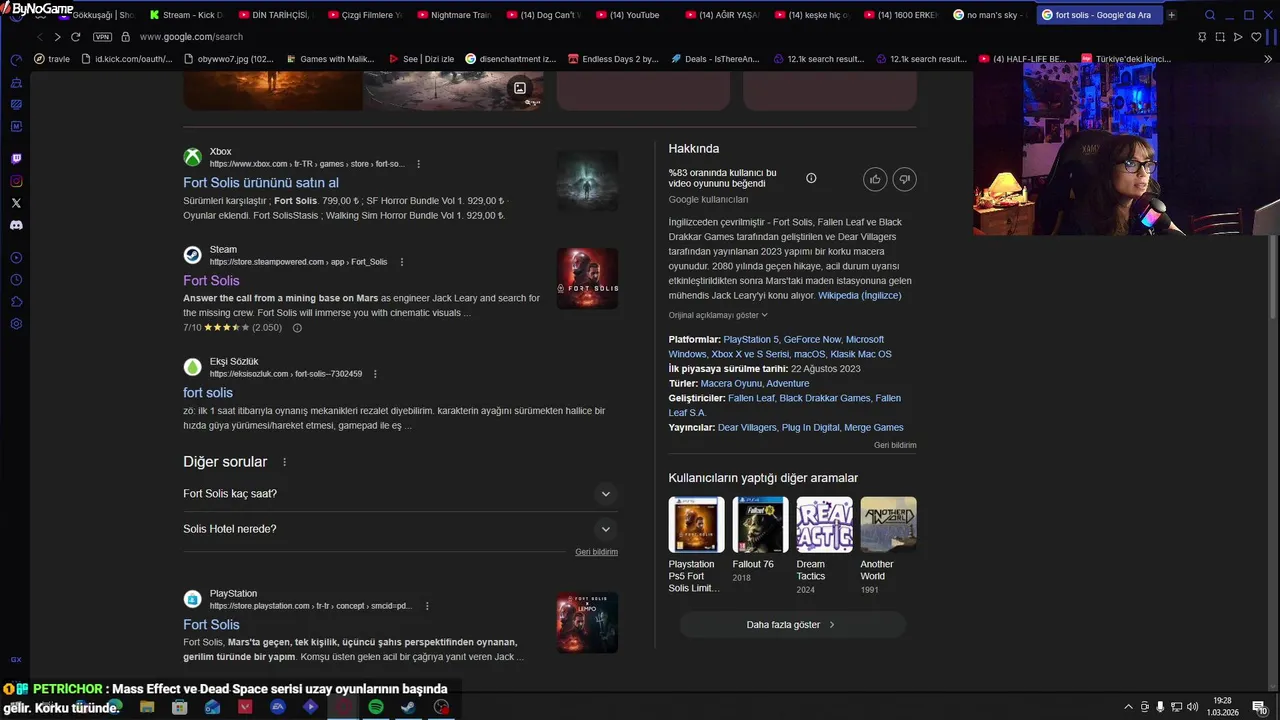Open Spotify from the taskbar
The width and height of the screenshot is (1280, 720).
click(x=376, y=707)
